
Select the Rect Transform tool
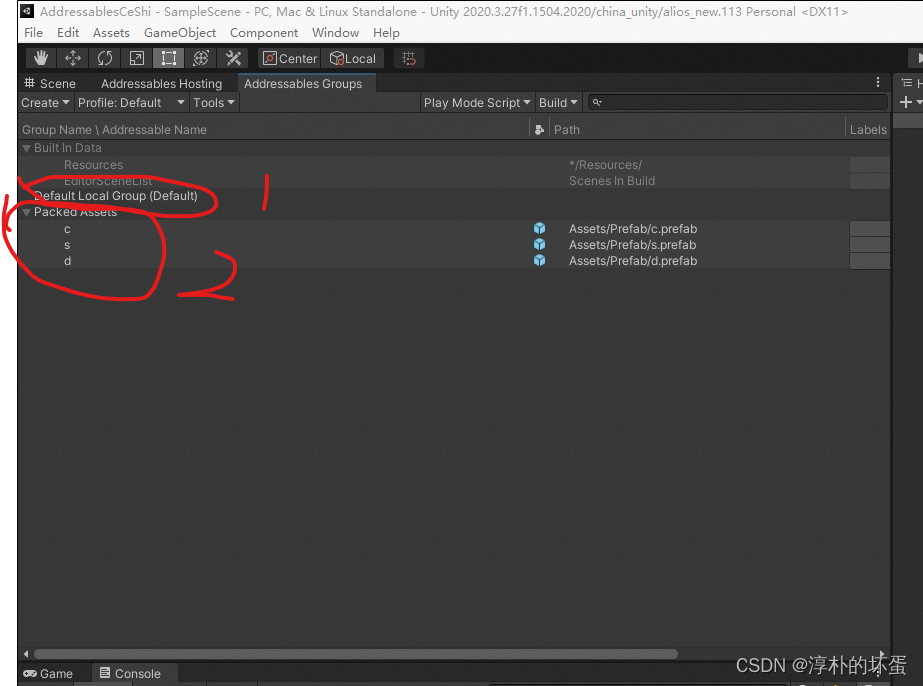(x=168, y=58)
